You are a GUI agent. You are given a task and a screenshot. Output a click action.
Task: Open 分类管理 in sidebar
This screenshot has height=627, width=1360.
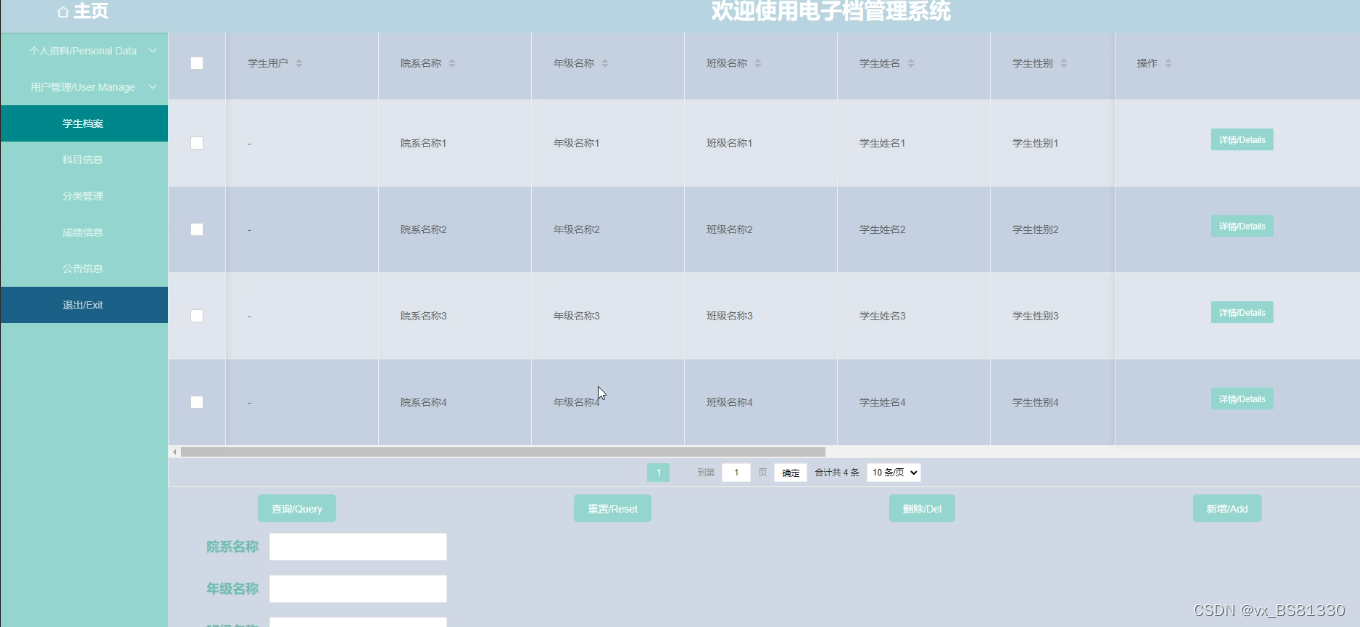pos(84,196)
